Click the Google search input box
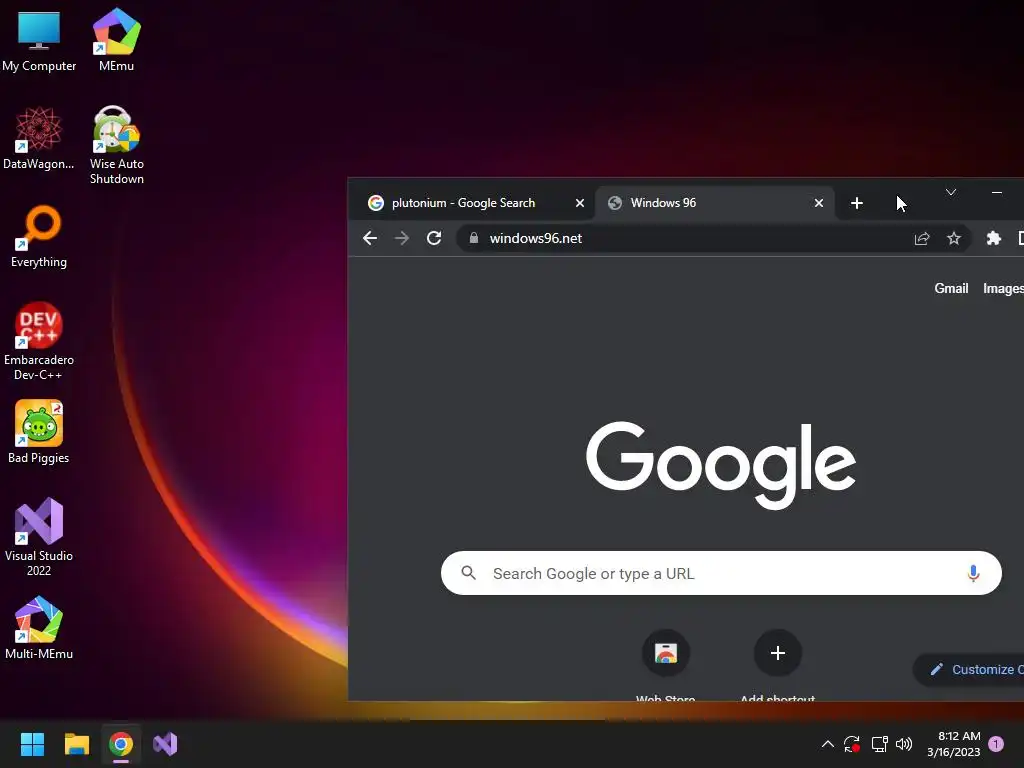The width and height of the screenshot is (1024, 768). [x=721, y=573]
